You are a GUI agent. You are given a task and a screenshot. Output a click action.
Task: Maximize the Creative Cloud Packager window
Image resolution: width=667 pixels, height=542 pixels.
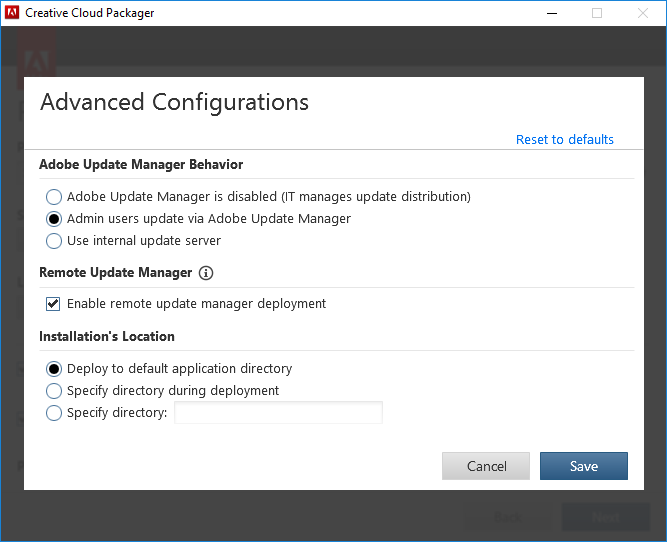tap(597, 13)
